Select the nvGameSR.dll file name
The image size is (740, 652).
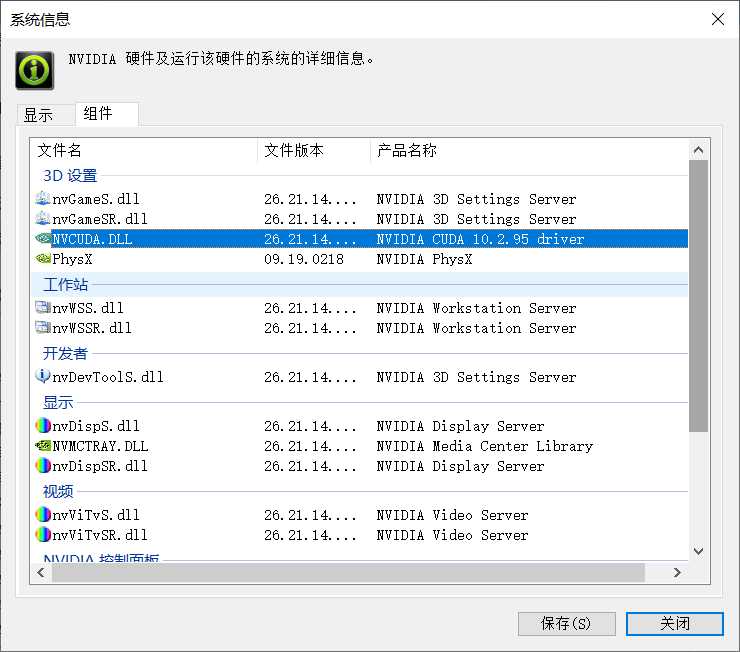pos(100,219)
